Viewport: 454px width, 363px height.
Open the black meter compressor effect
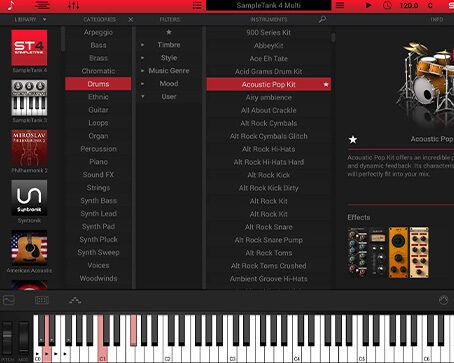click(x=378, y=252)
